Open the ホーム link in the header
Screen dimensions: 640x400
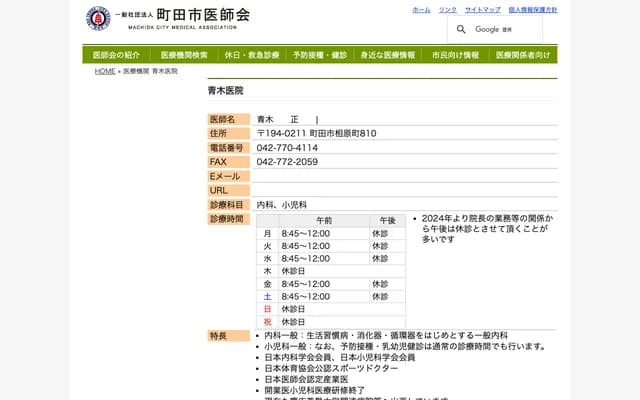coord(421,9)
